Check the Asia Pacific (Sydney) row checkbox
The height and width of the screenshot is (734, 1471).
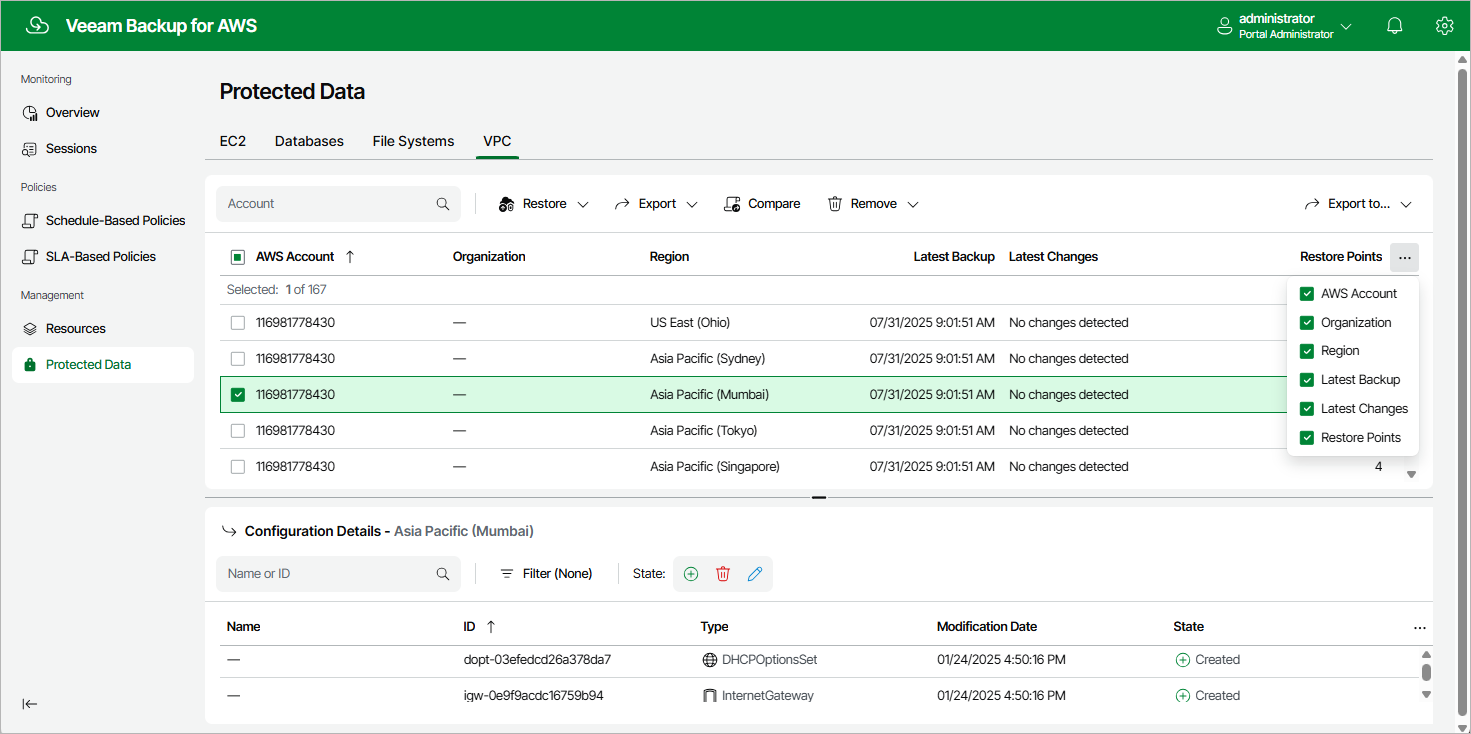tap(238, 359)
